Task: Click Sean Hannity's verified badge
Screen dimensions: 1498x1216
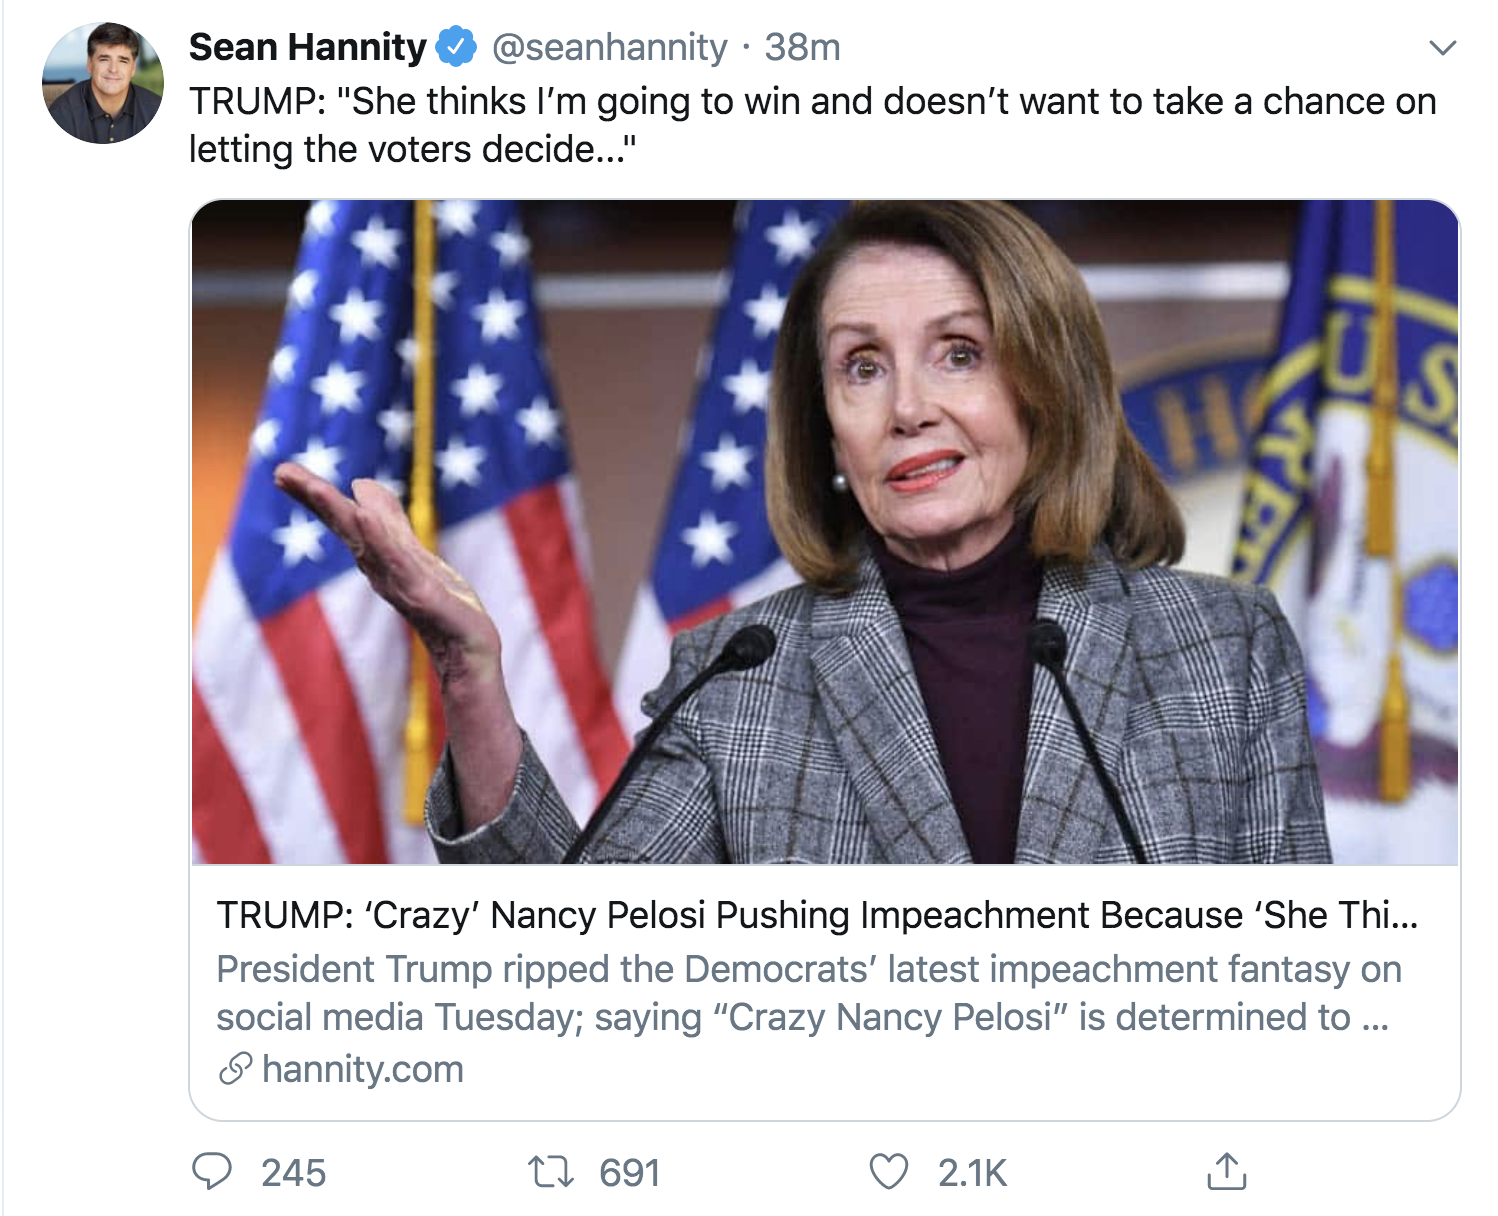Action: (x=455, y=45)
